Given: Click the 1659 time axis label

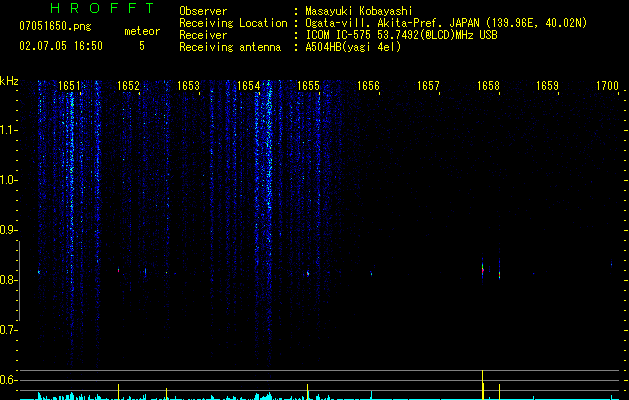Looking at the screenshot, I should [548, 86].
